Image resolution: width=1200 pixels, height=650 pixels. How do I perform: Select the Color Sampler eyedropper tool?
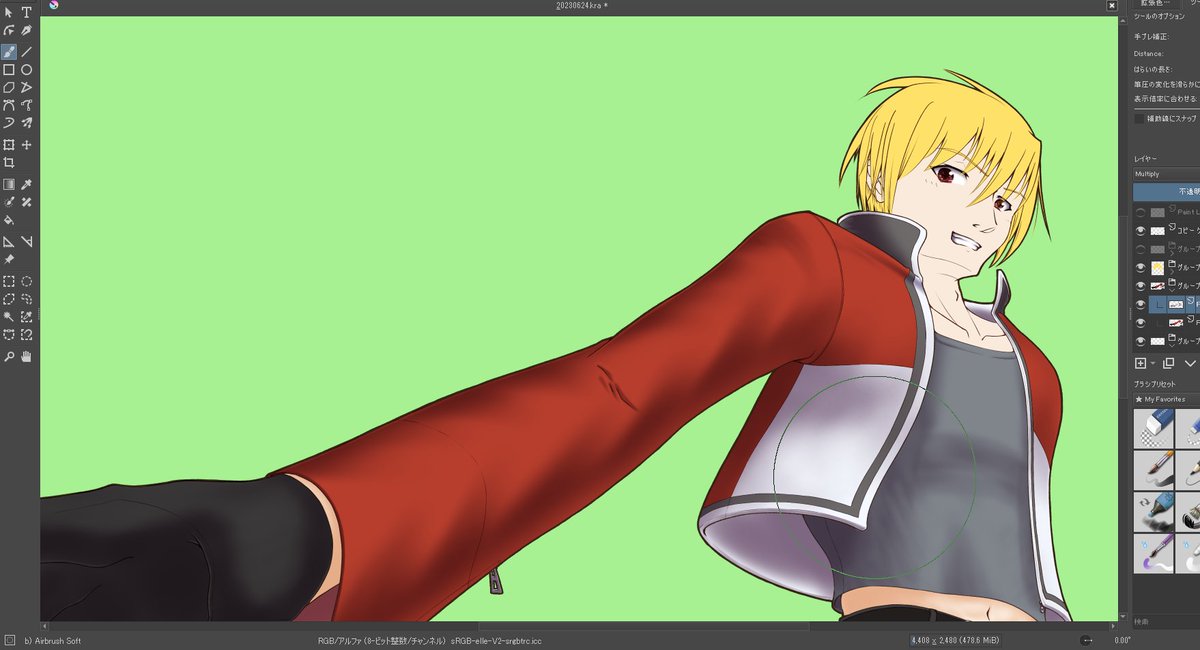[x=27, y=184]
